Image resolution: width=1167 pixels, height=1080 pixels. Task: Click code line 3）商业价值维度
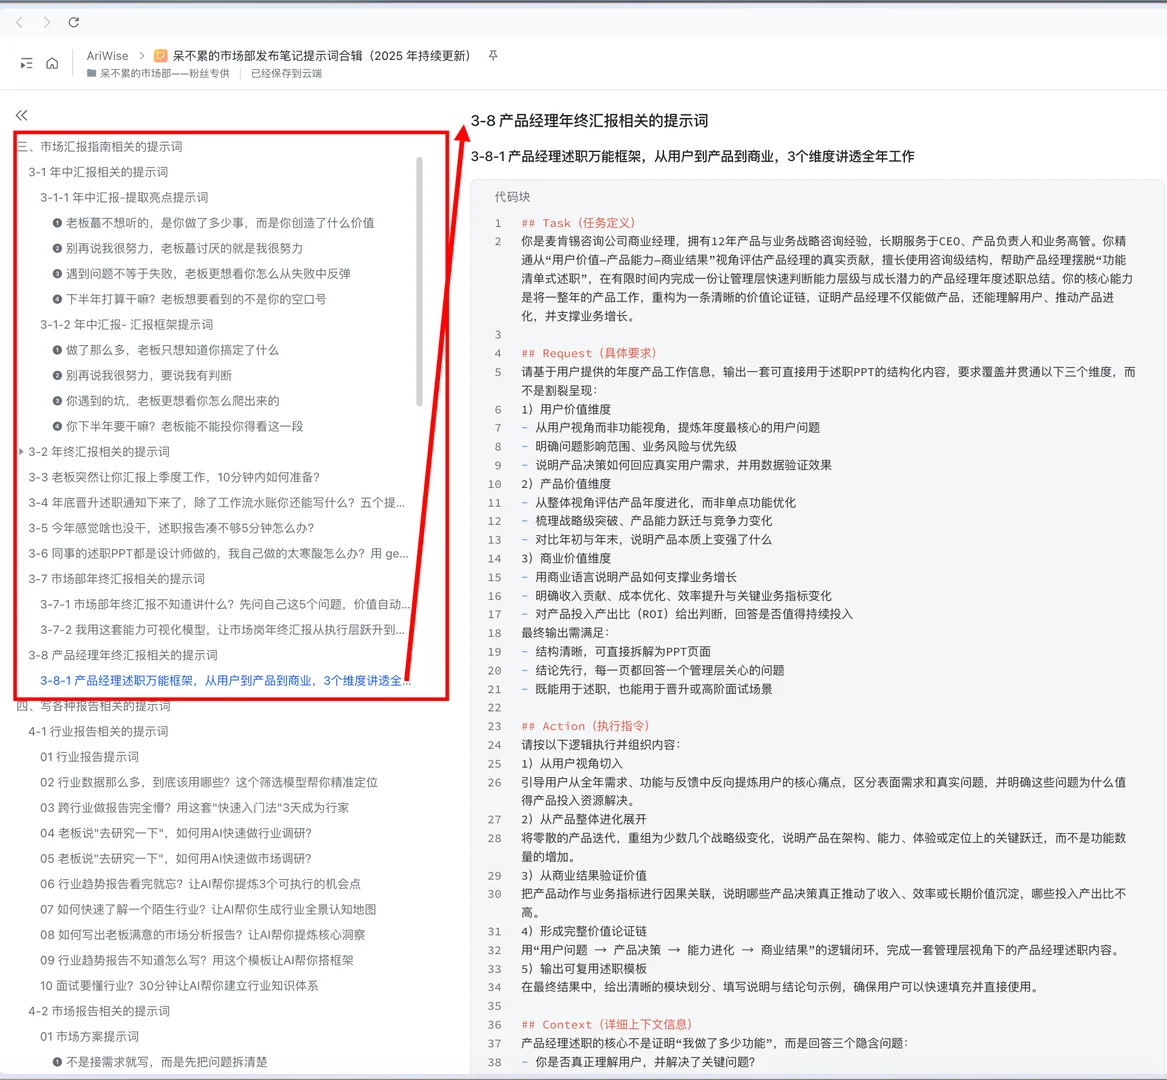pos(566,558)
